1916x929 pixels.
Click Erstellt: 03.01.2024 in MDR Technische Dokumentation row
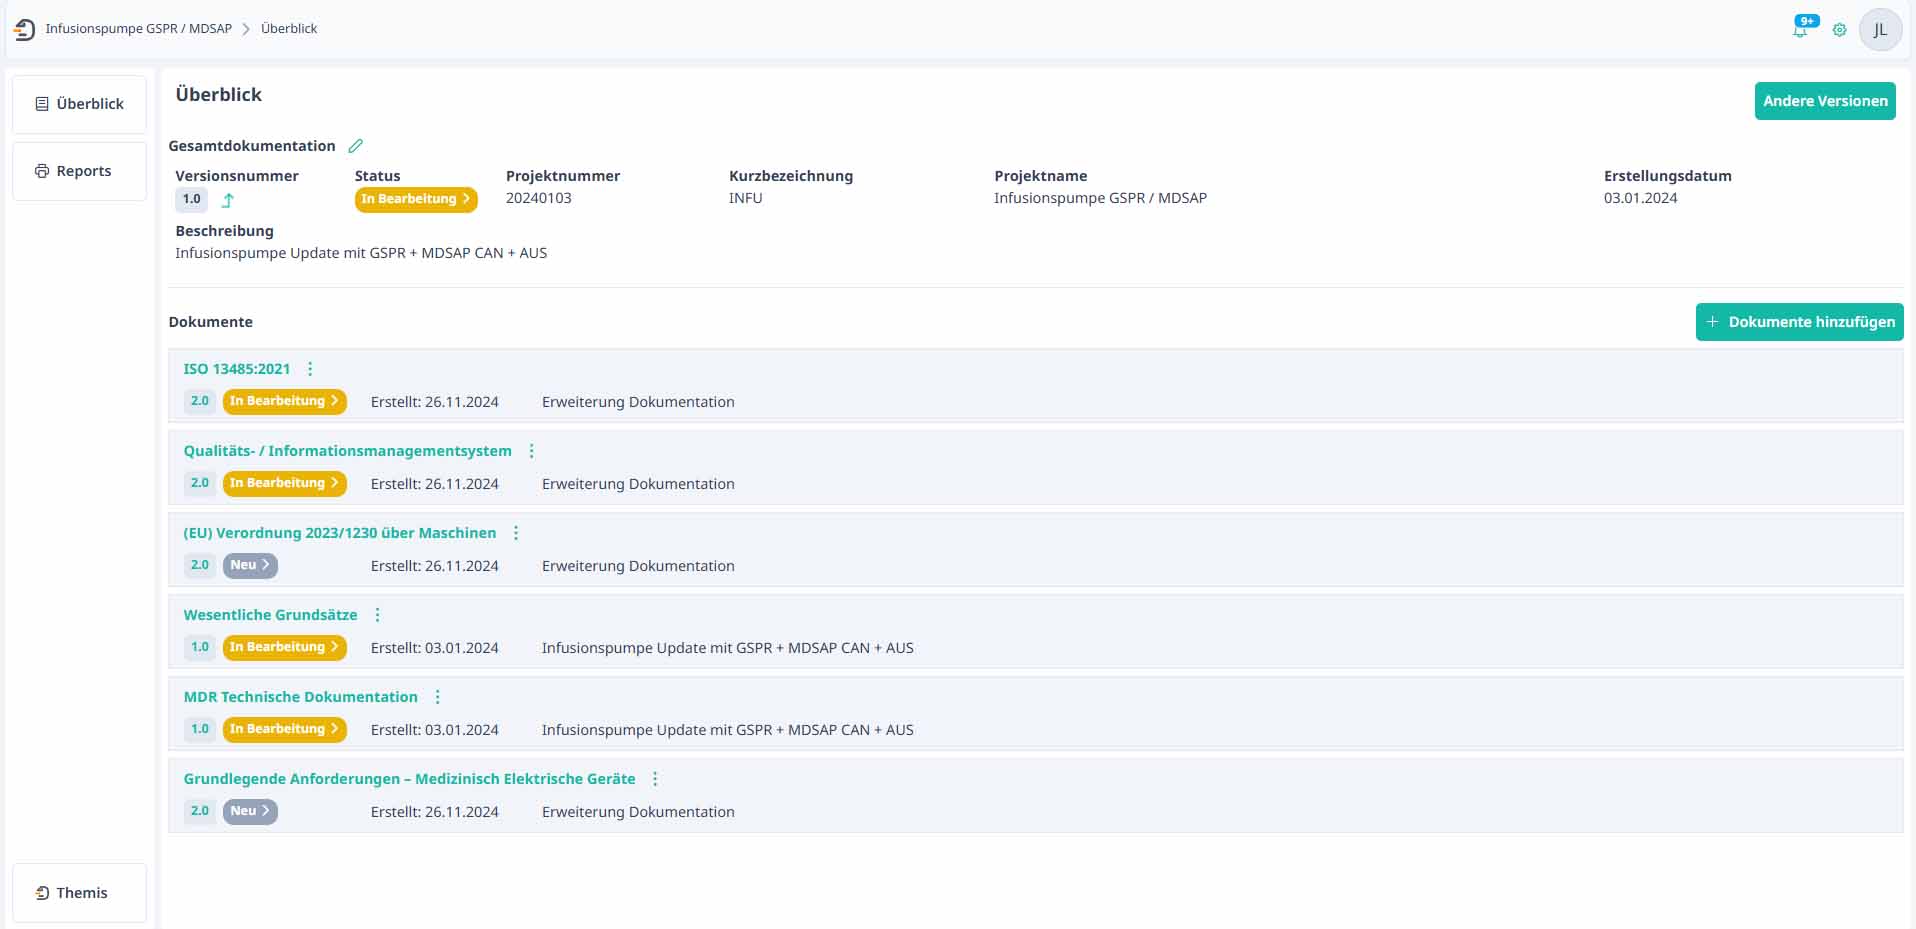click(435, 730)
